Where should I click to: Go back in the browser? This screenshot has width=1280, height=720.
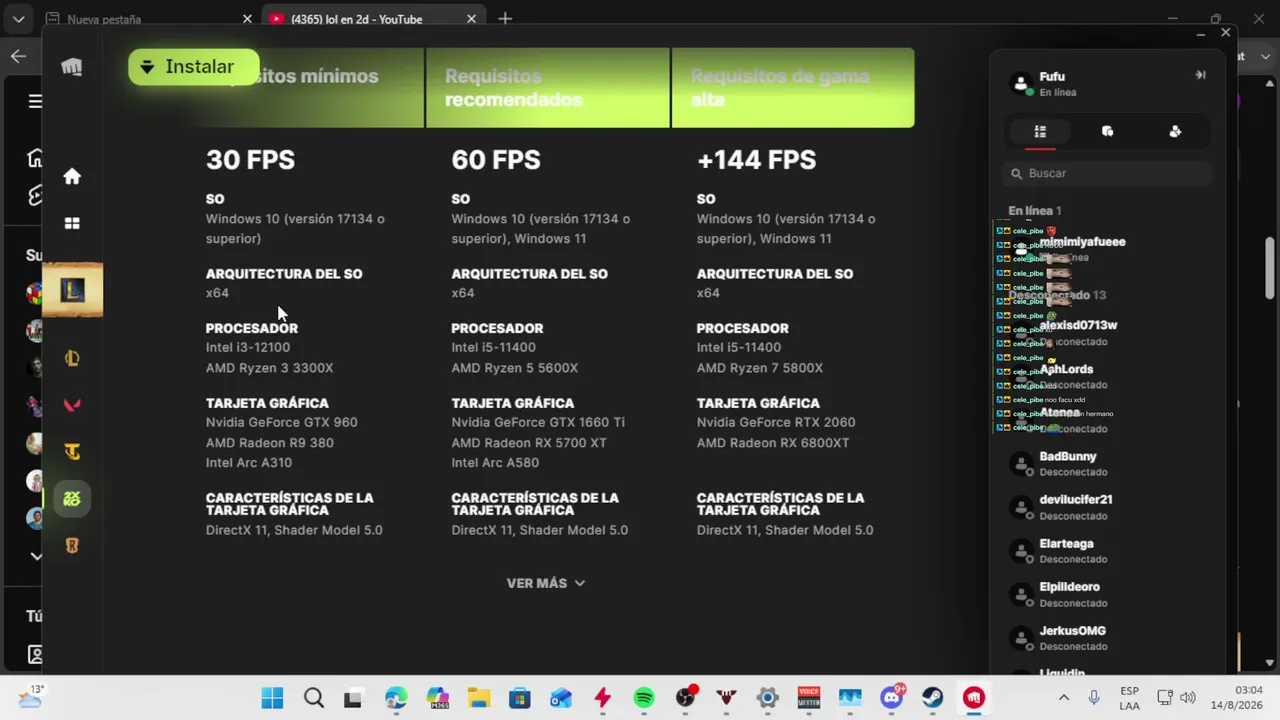[x=18, y=56]
